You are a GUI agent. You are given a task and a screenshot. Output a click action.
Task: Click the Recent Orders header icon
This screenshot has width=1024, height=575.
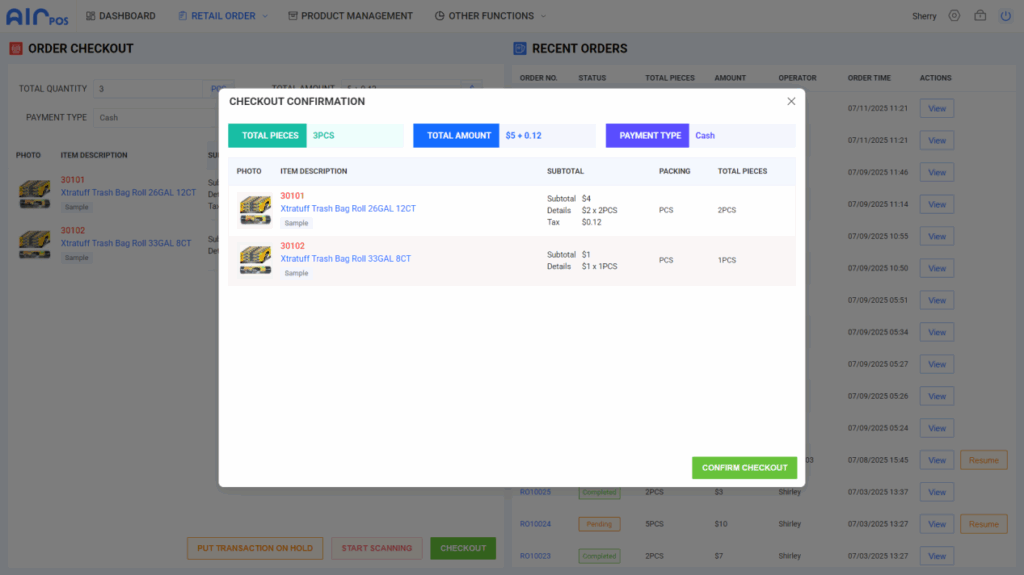pyautogui.click(x=520, y=48)
